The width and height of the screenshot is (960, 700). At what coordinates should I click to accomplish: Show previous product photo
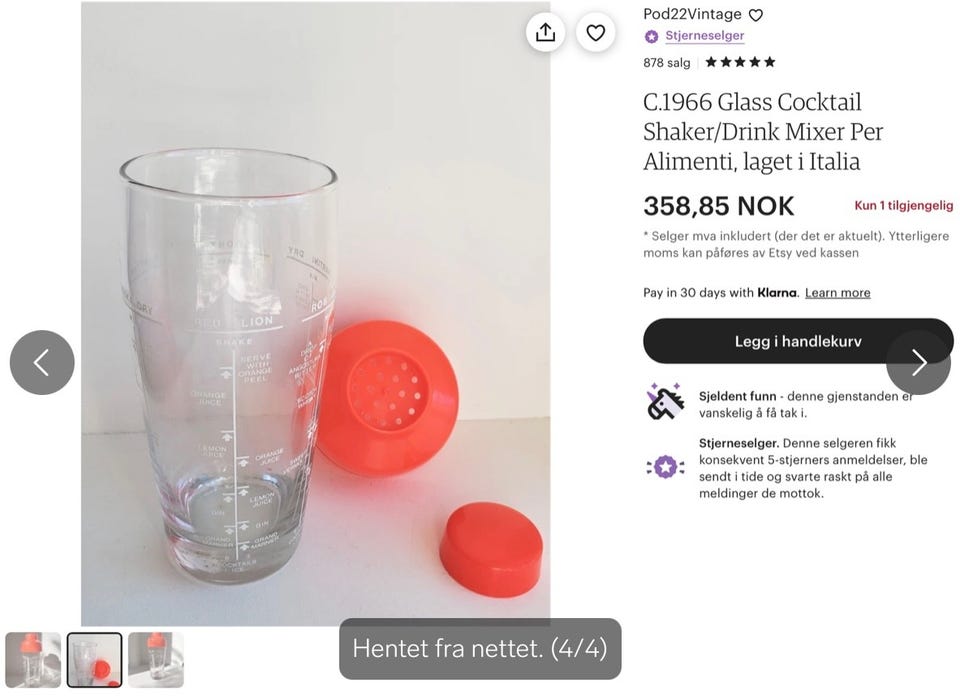click(42, 362)
